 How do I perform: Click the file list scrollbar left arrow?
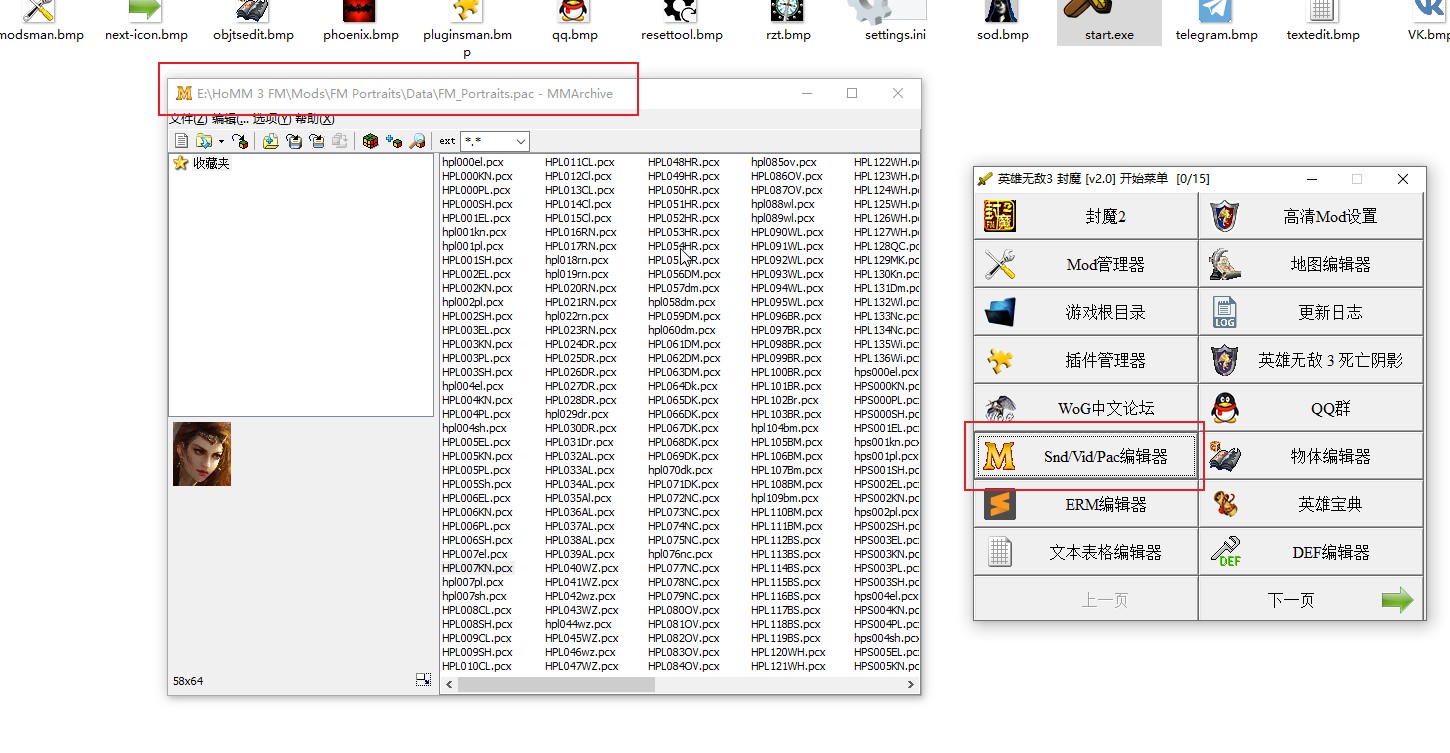(x=449, y=685)
